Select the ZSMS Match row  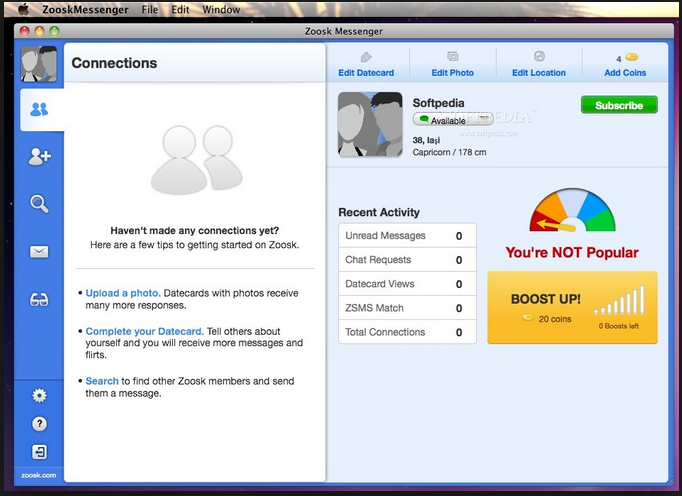point(408,308)
